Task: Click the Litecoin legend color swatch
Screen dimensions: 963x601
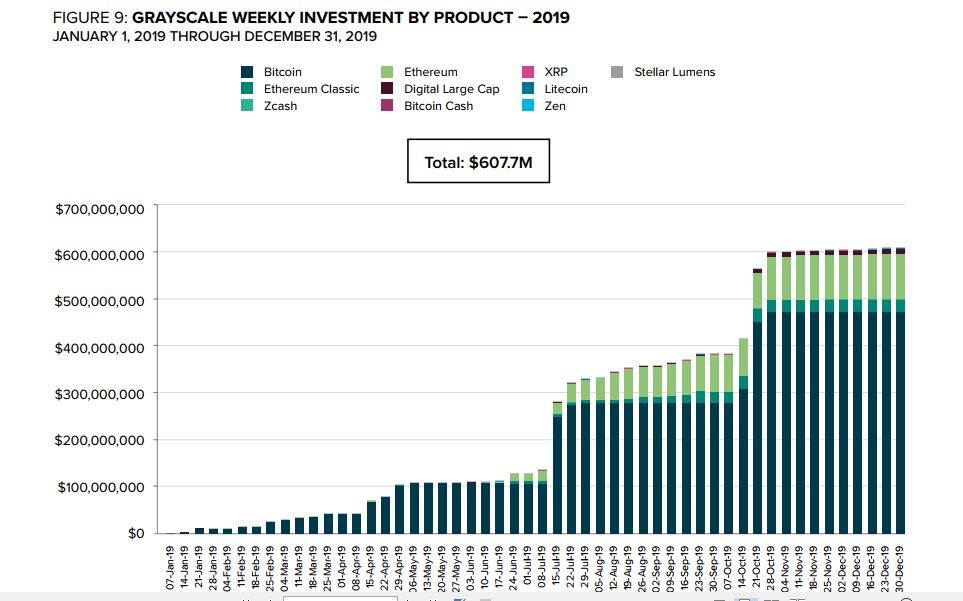Action: 527,89
